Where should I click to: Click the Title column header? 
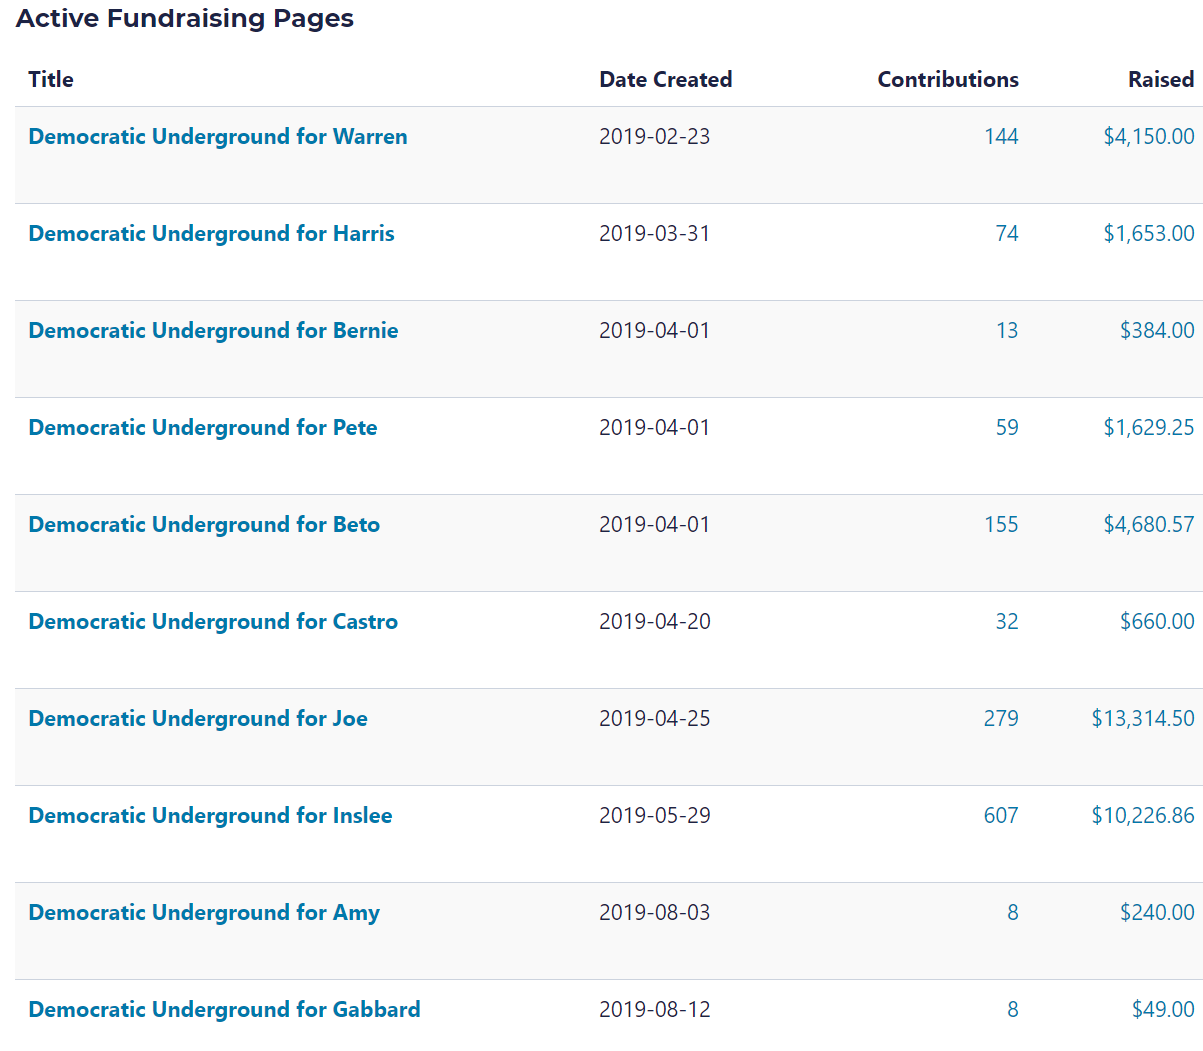pyautogui.click(x=51, y=80)
